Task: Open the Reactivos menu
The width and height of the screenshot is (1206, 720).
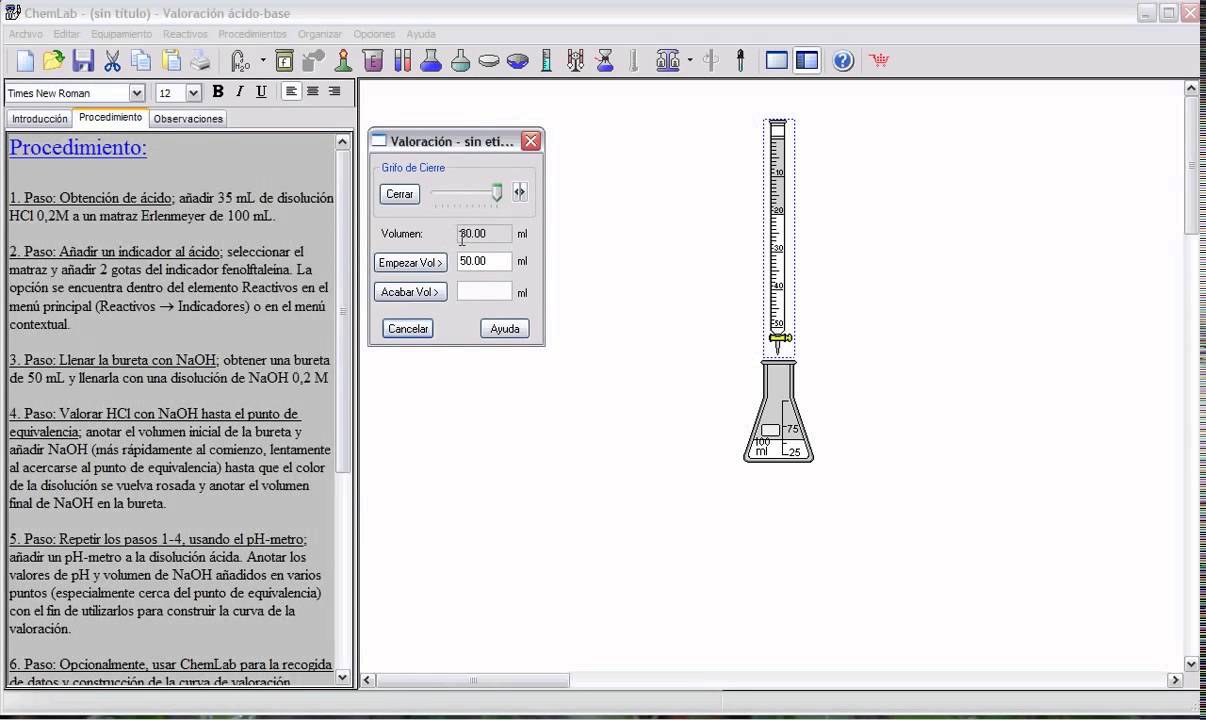Action: [185, 34]
